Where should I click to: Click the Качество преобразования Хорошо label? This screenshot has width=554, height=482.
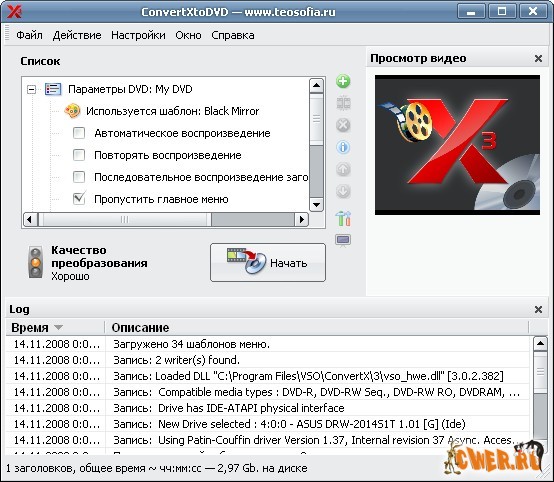click(99, 263)
